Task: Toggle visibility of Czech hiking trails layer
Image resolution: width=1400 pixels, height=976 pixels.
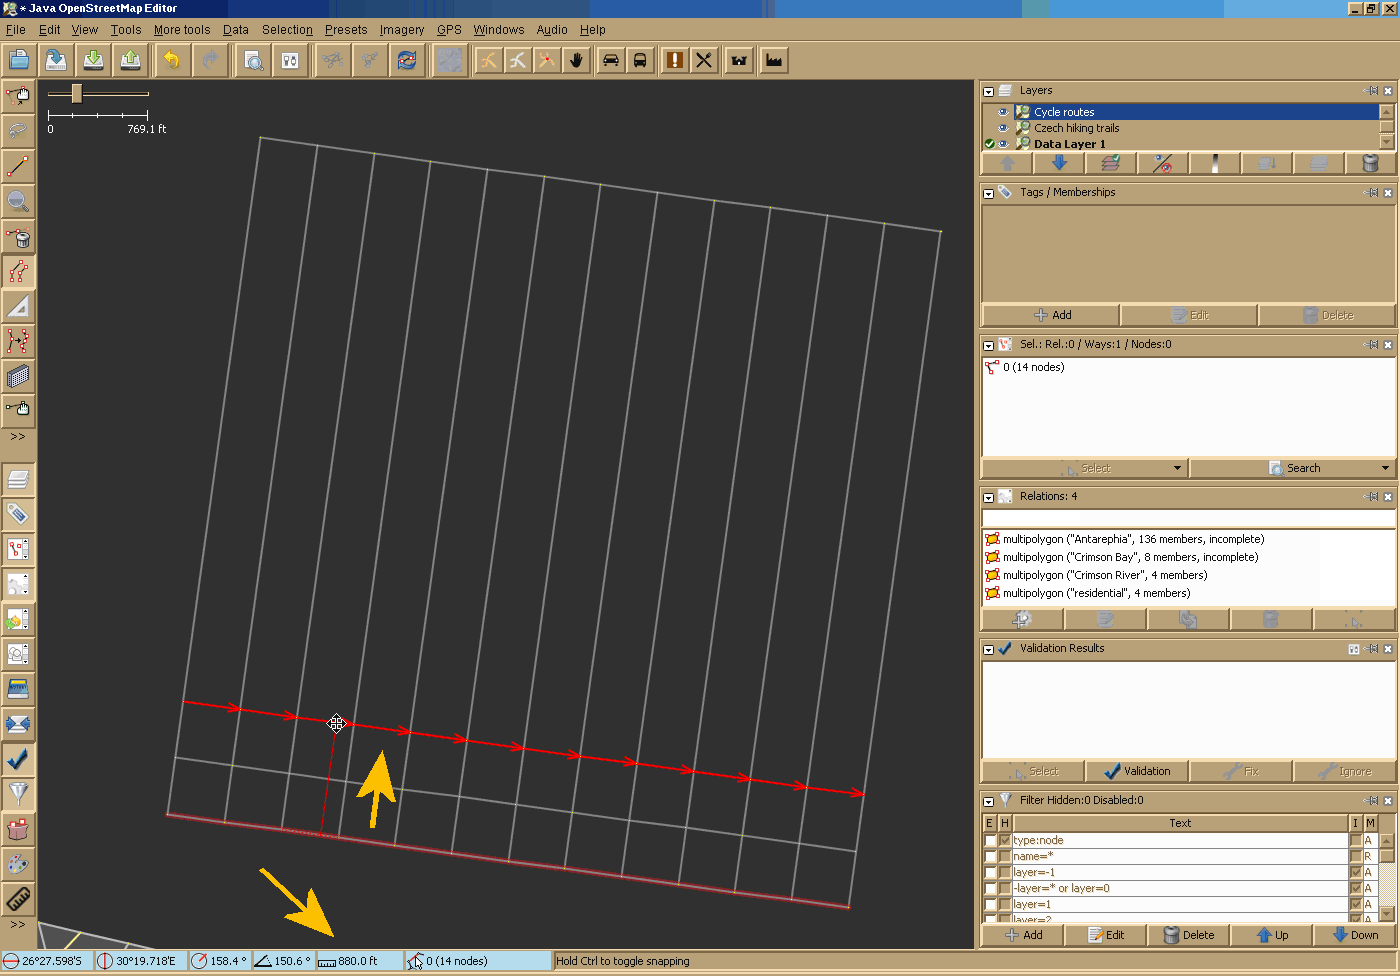Action: pos(1003,128)
